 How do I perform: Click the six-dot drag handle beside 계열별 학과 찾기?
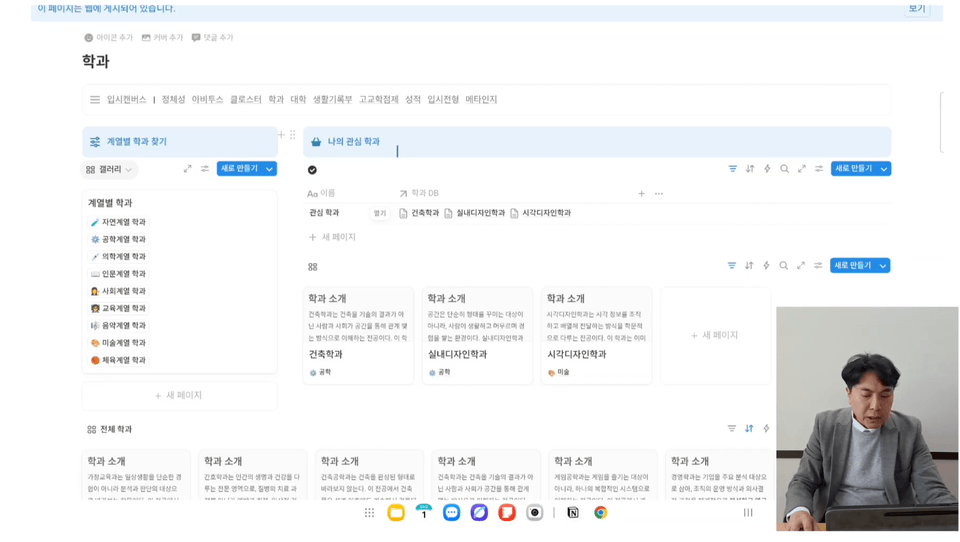[x=293, y=134]
